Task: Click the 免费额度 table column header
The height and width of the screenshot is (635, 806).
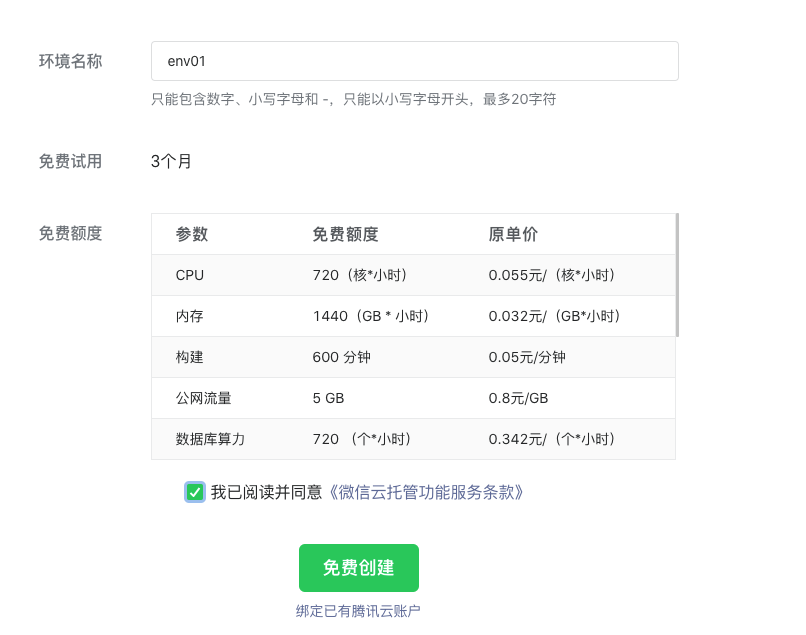Action: 345,234
